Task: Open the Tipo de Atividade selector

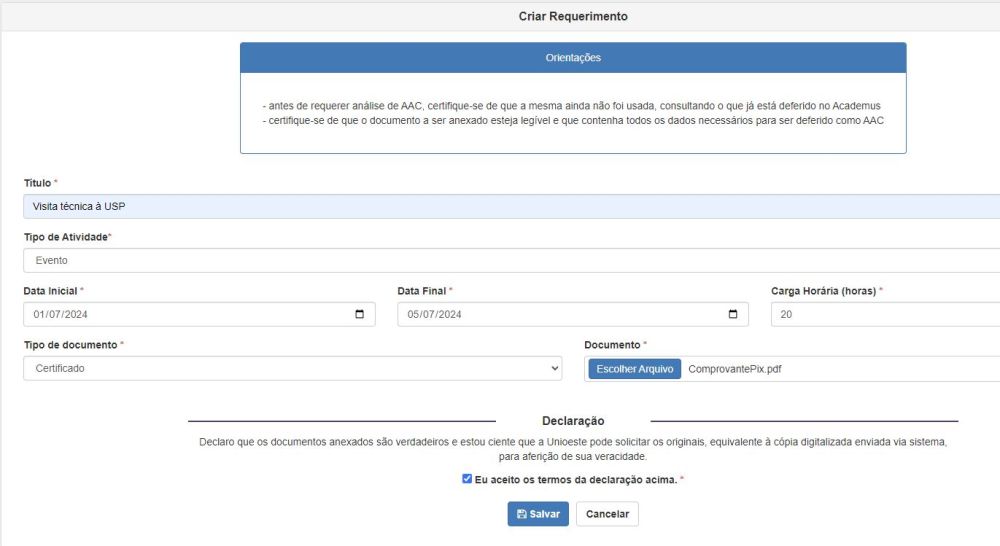Action: pos(510,260)
